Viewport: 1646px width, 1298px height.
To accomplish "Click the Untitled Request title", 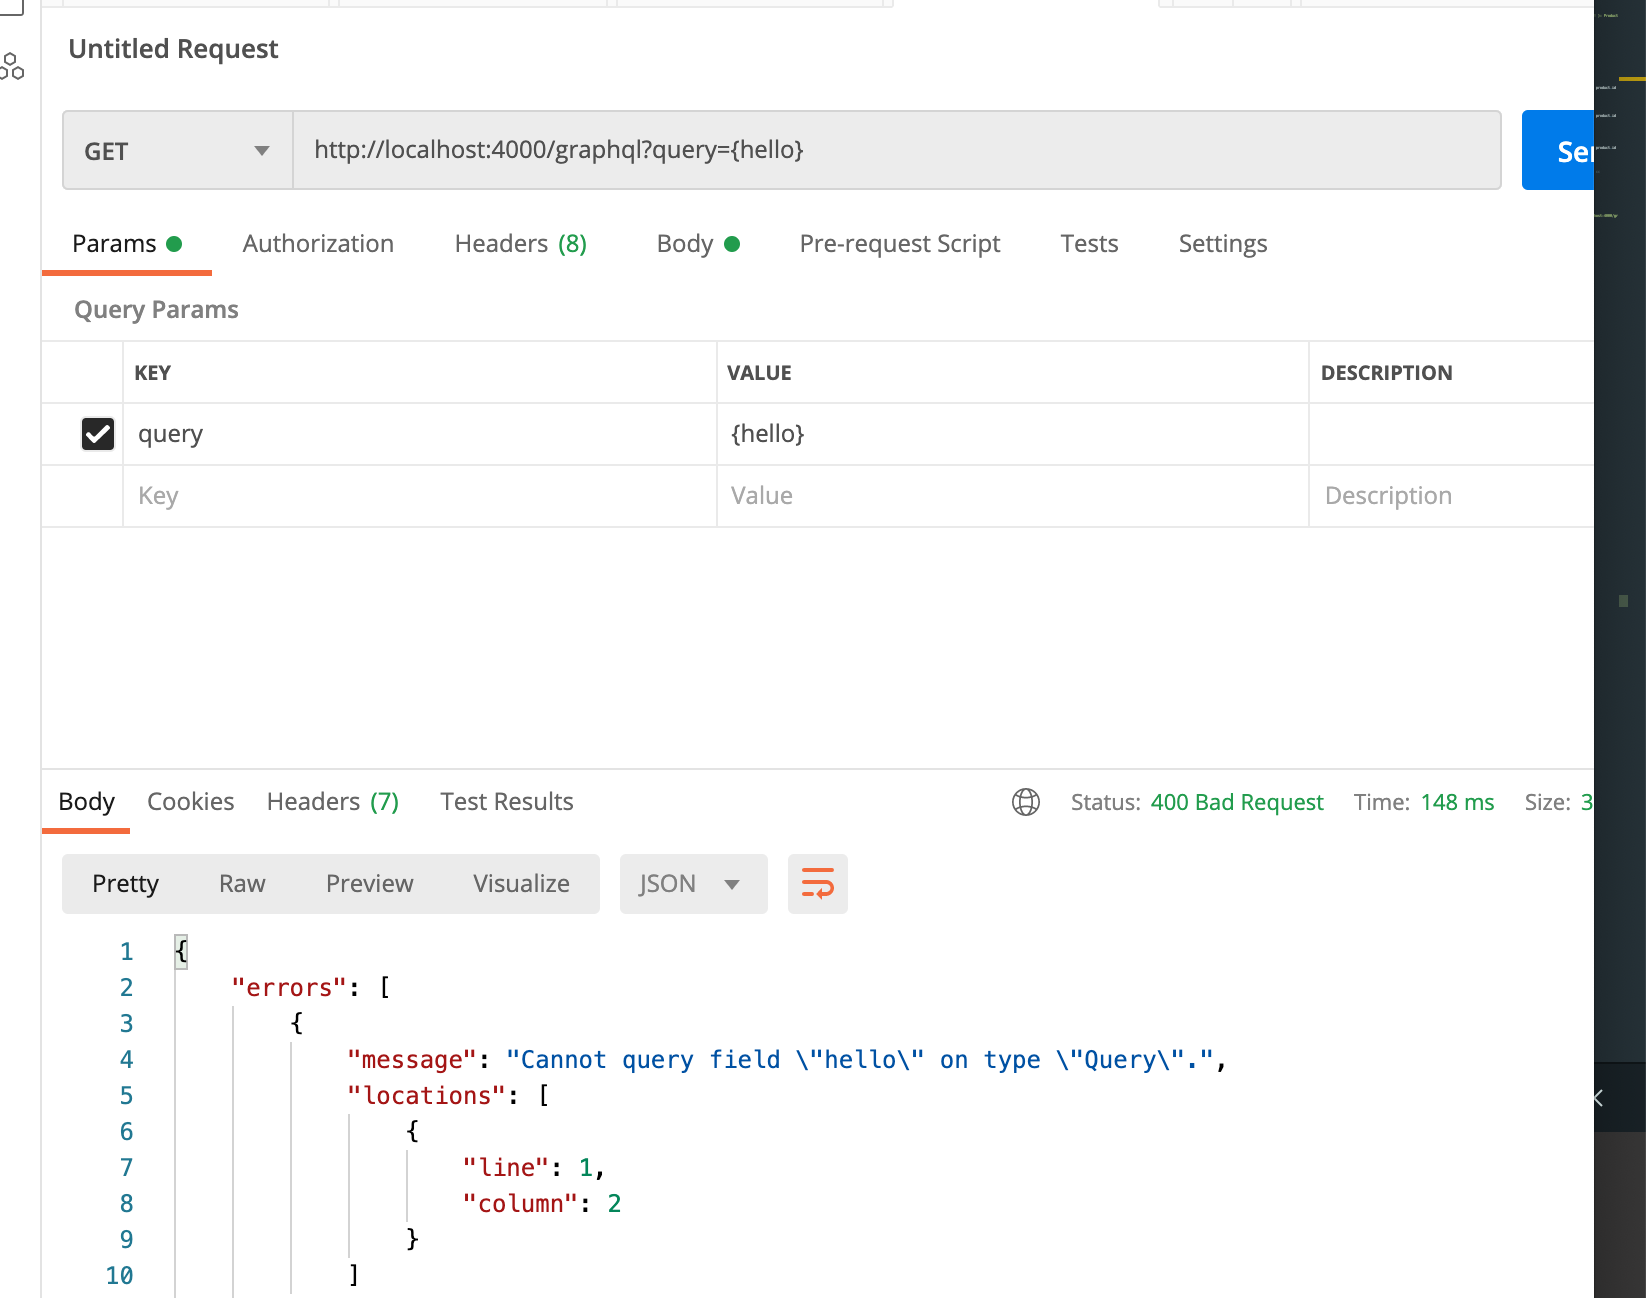I will tap(173, 49).
